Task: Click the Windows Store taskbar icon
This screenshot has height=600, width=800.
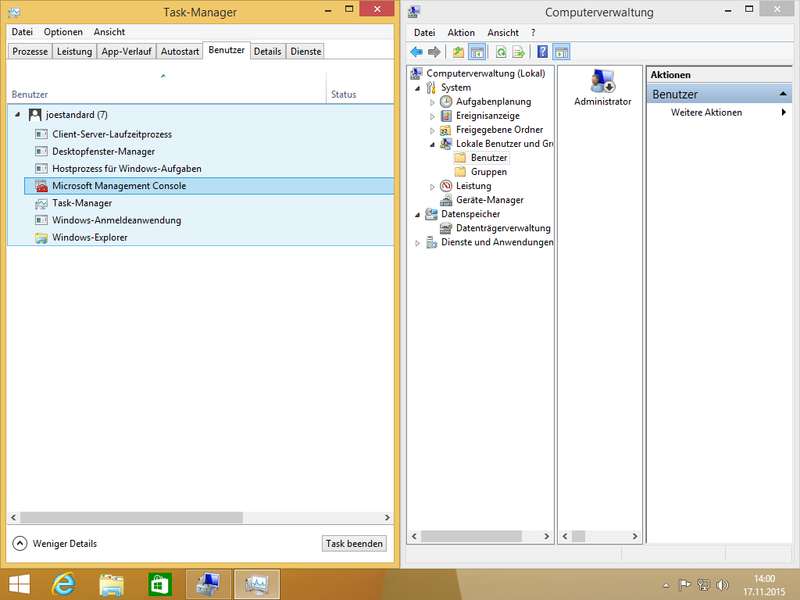Action: coord(160,583)
